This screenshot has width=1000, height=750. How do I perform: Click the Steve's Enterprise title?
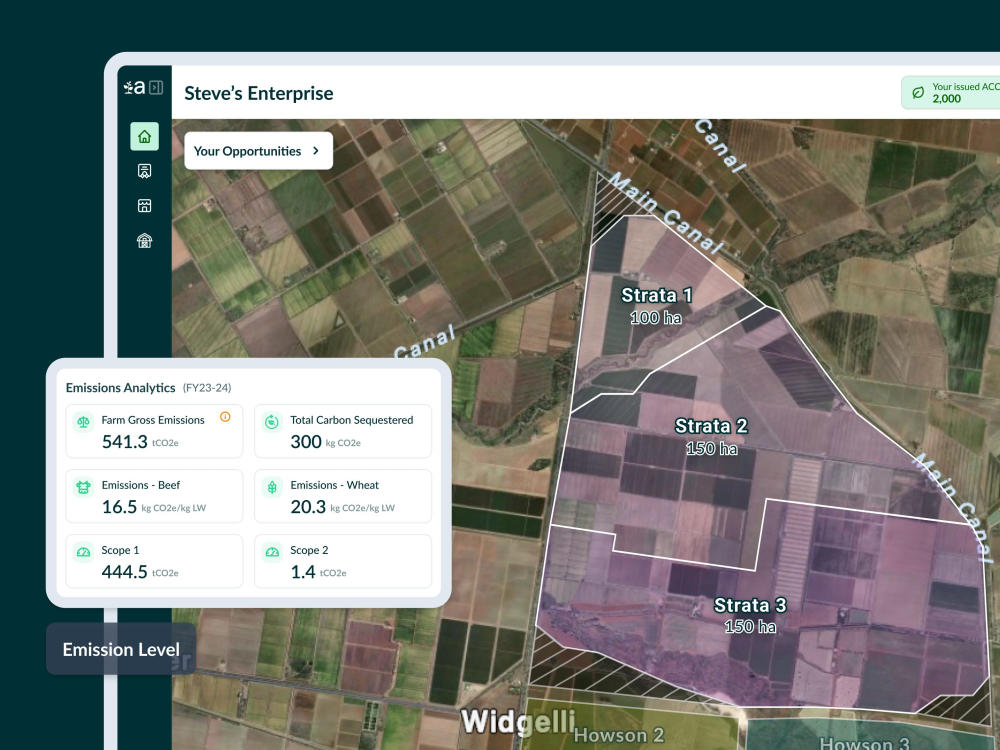coord(259,93)
